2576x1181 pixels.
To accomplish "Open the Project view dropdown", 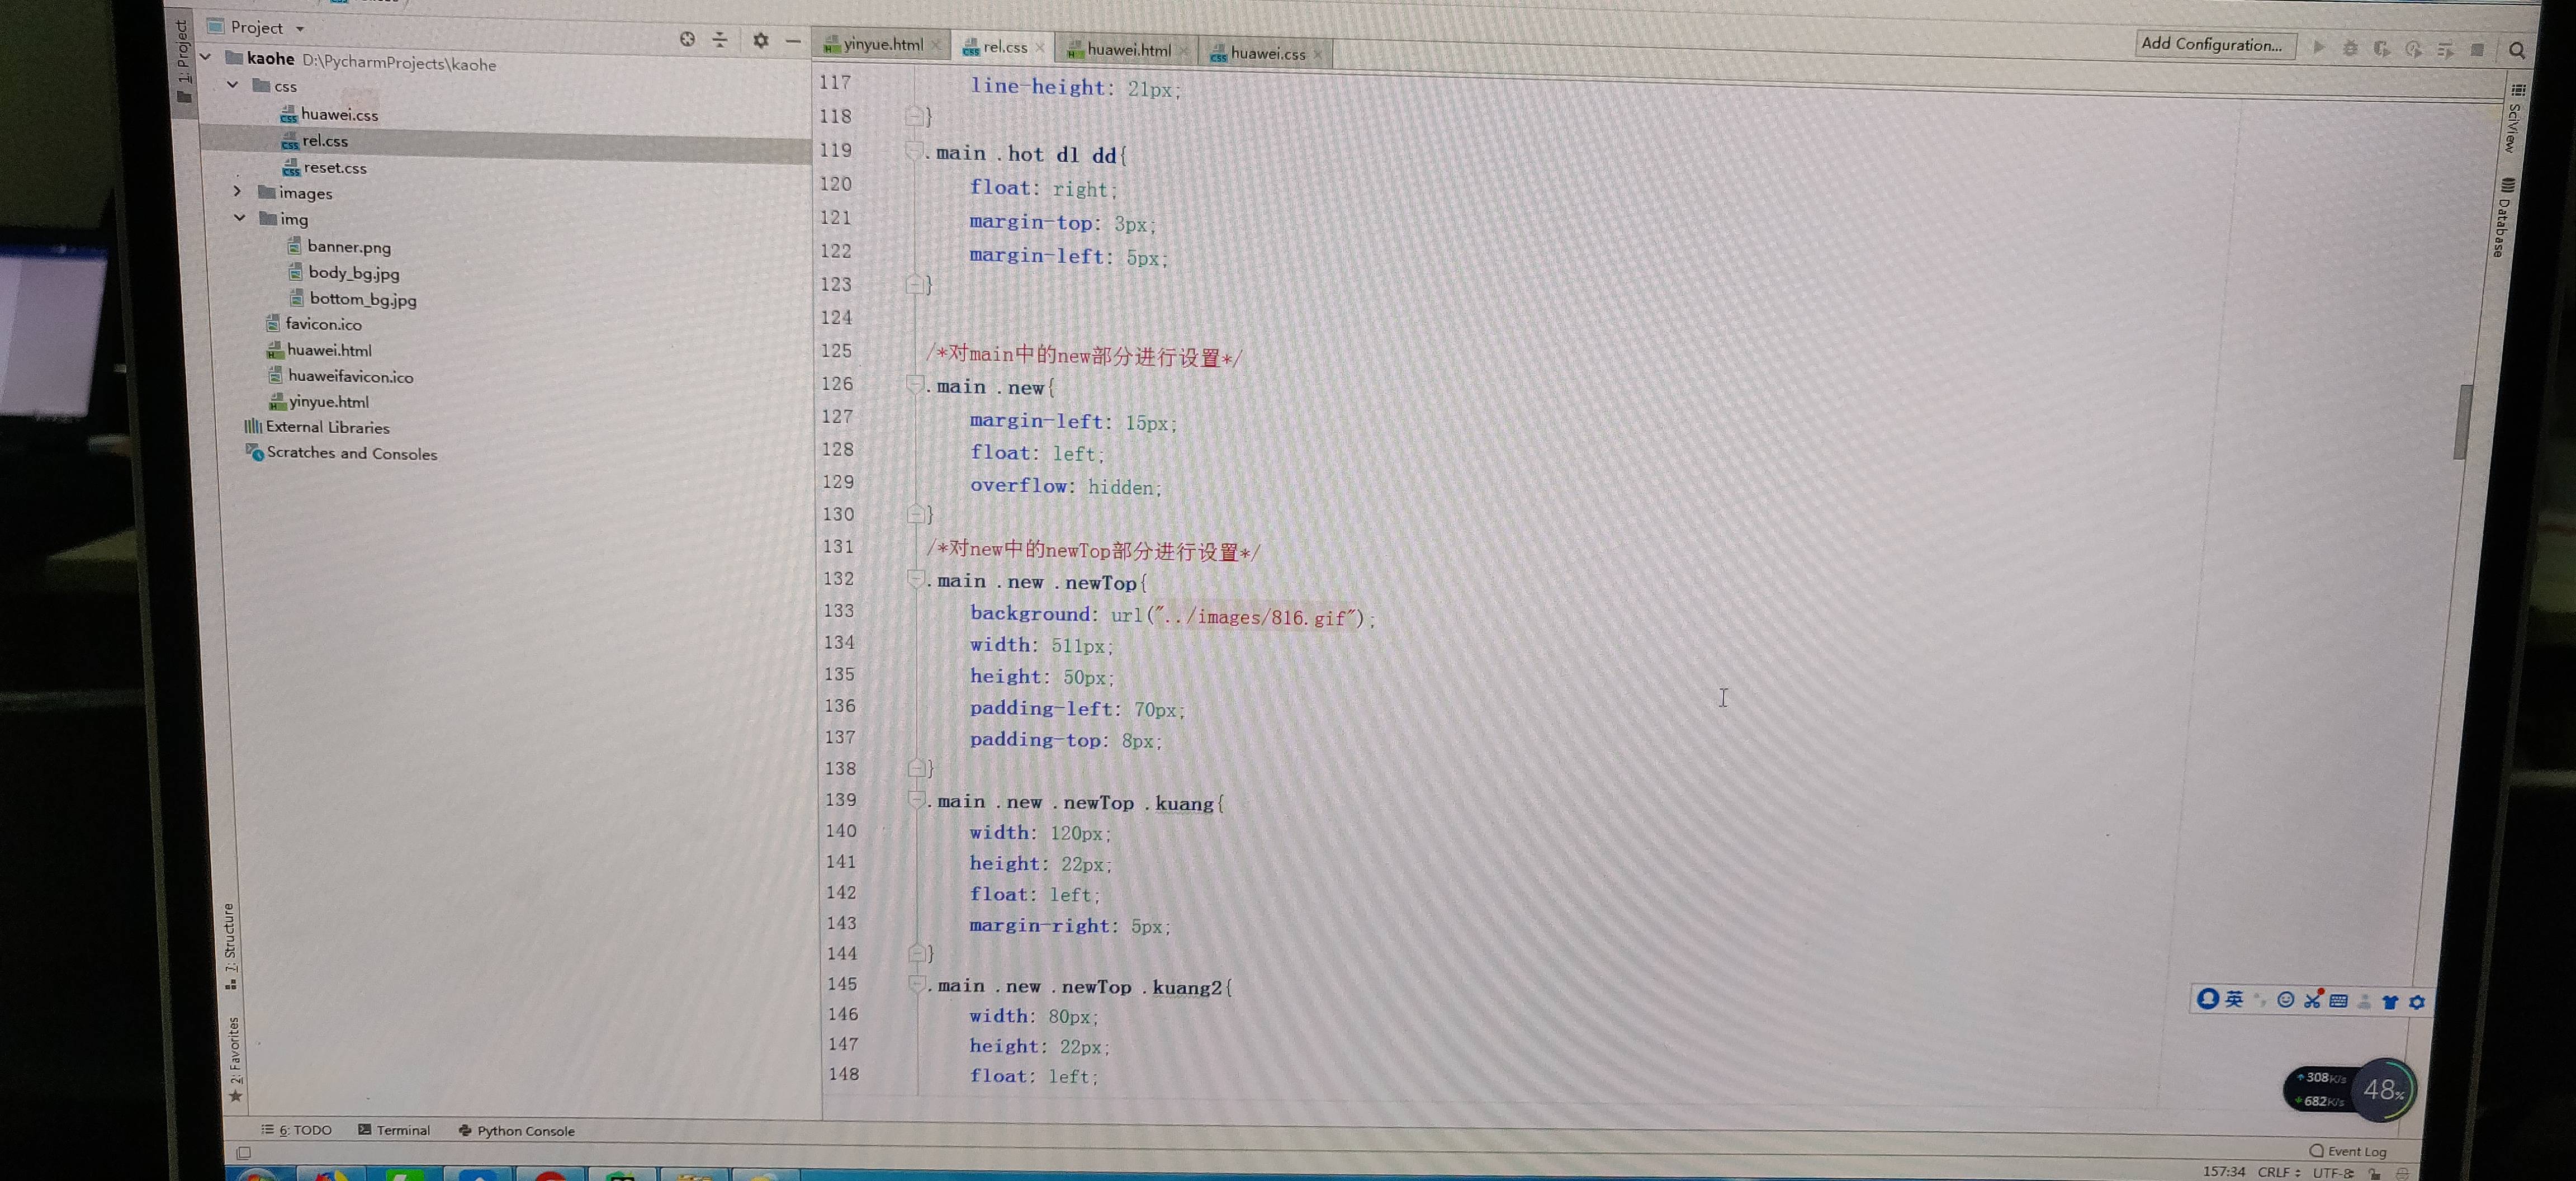I will coord(299,28).
